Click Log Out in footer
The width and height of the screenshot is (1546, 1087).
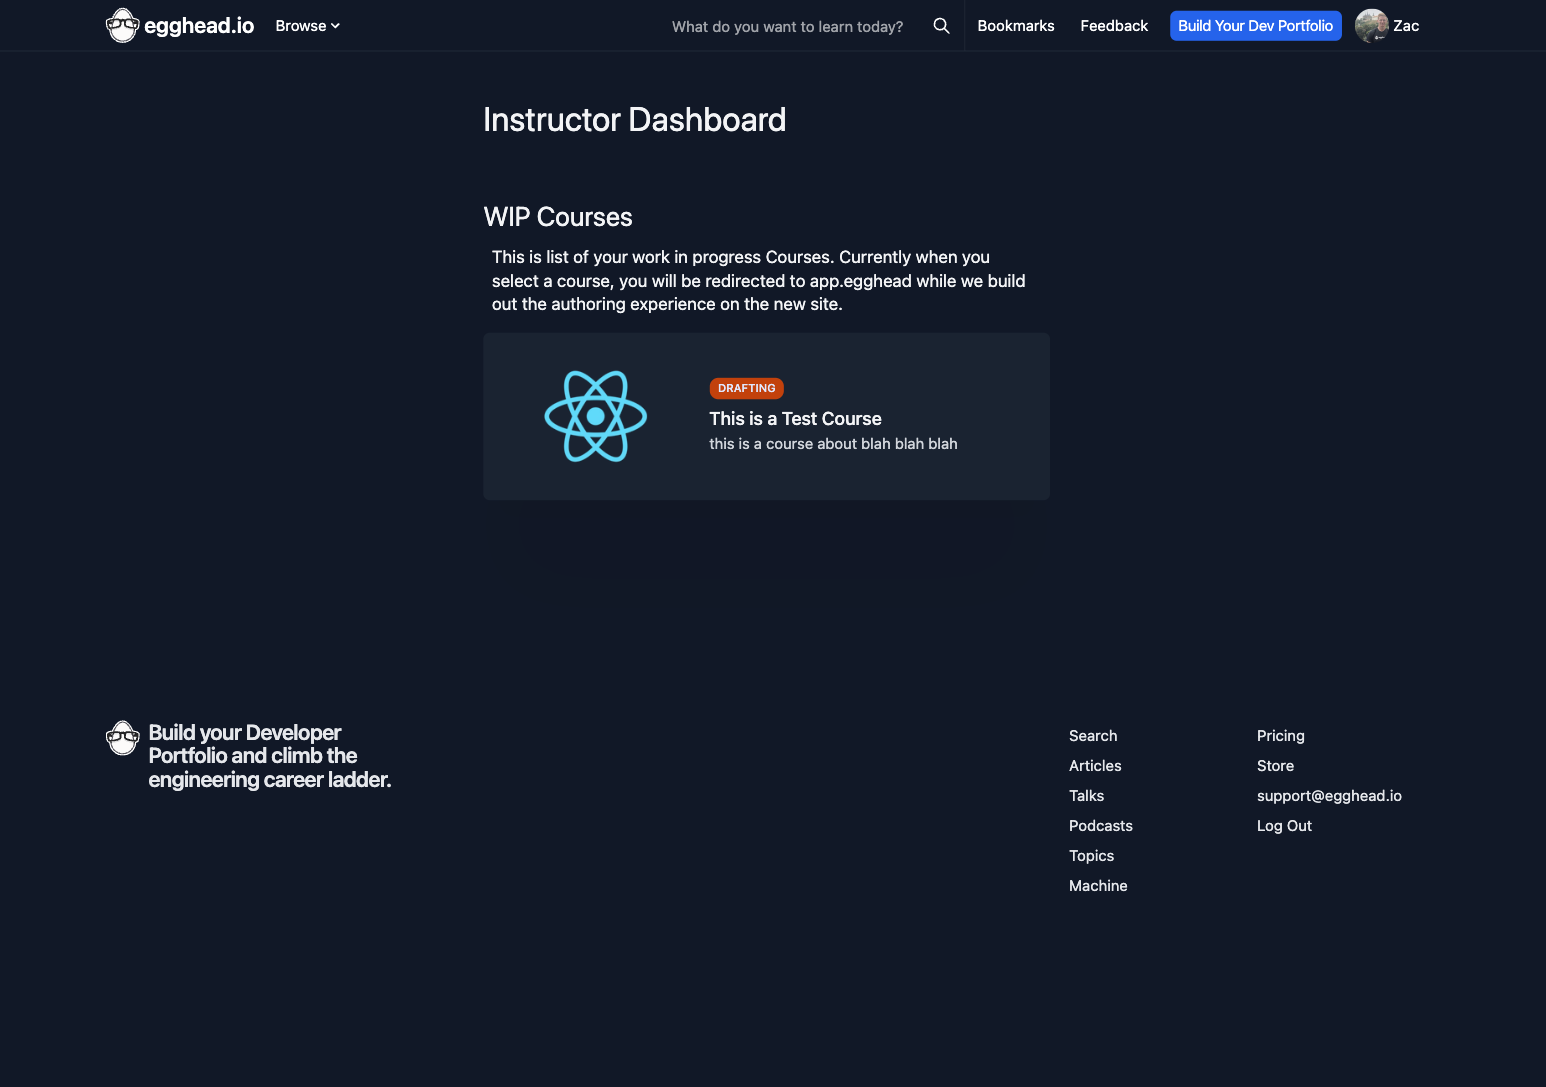tap(1284, 826)
